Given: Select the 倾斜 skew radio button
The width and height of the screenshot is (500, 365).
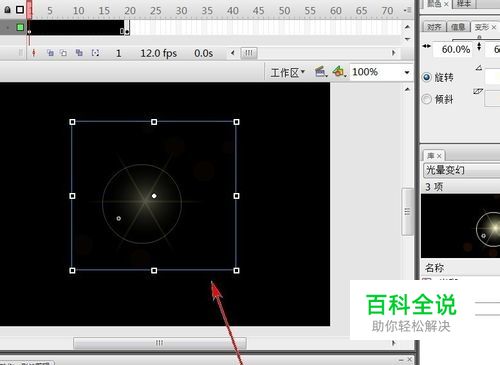Looking at the screenshot, I should (x=427, y=99).
